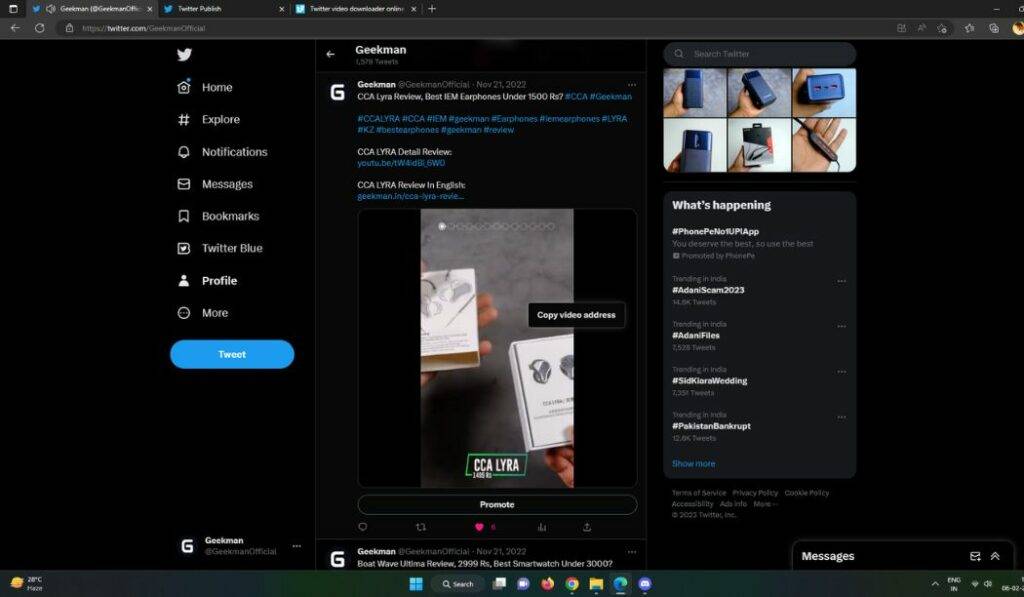
Task: Switch to the Twitter video downloader tab
Action: (357, 9)
